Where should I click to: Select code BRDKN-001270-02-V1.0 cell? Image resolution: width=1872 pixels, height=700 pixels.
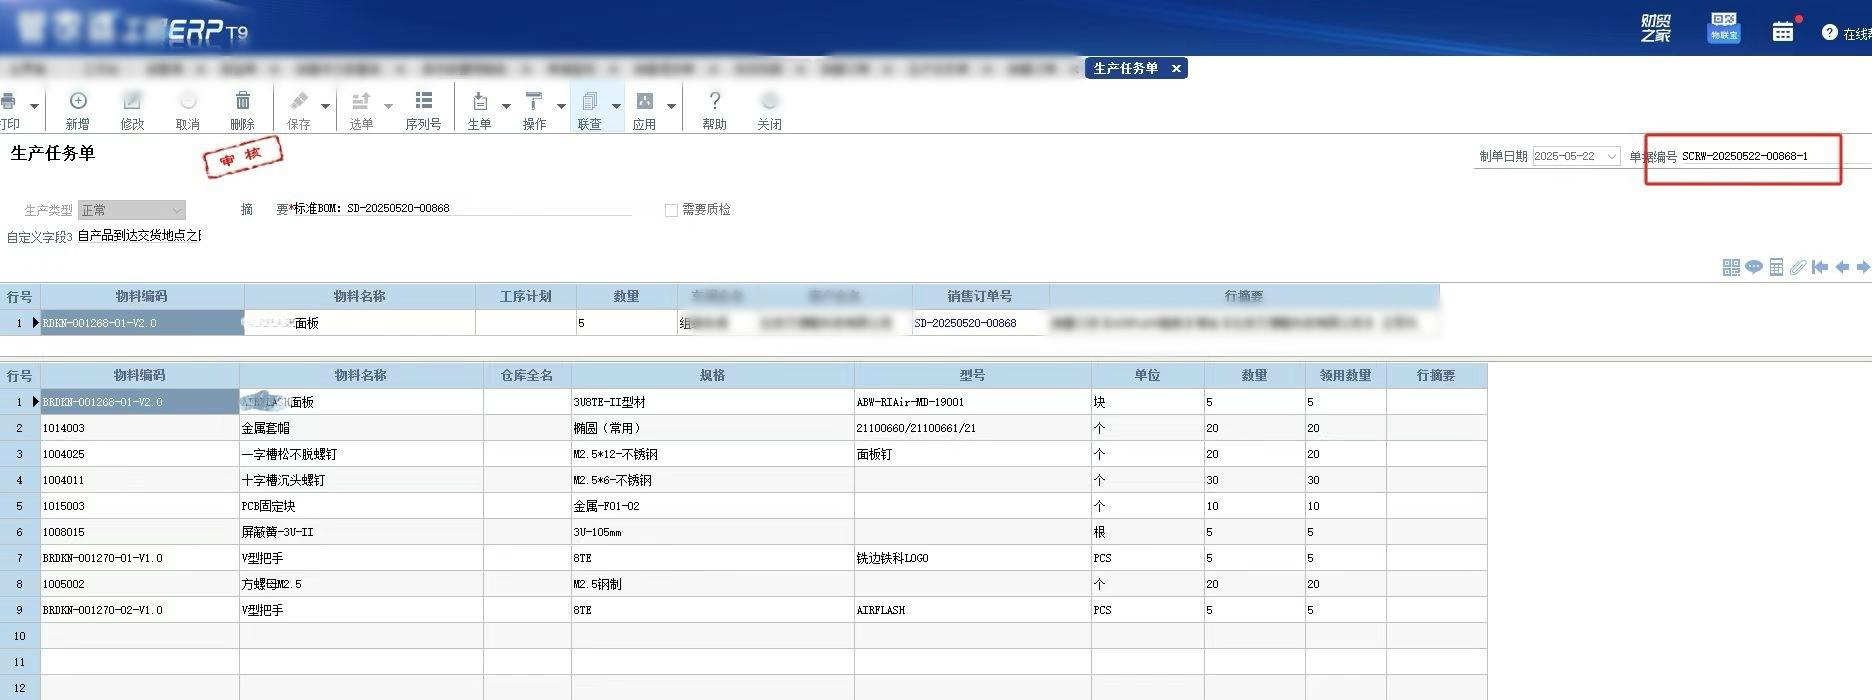140,610
